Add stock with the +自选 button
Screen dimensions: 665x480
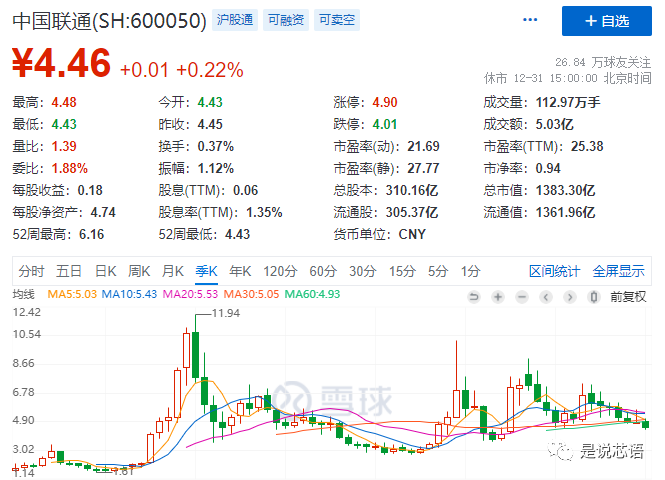[x=606, y=21]
